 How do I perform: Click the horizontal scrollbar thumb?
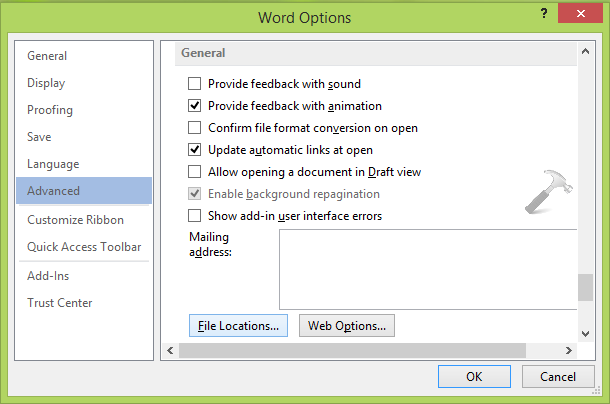point(352,350)
